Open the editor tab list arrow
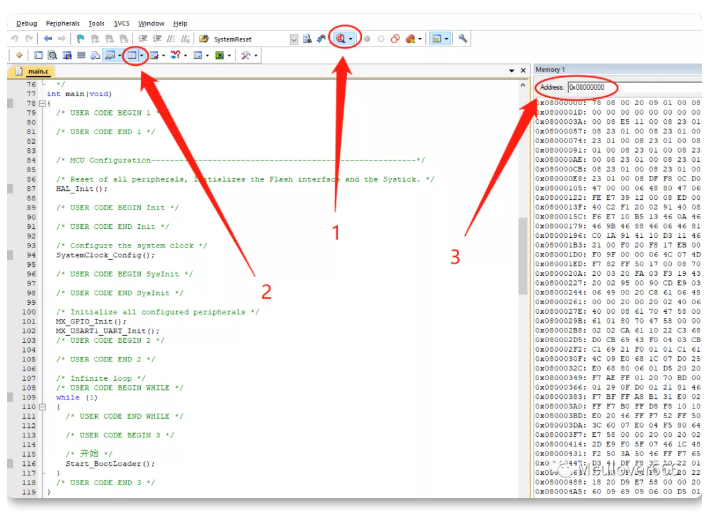This screenshot has height=517, width=718. pyautogui.click(x=511, y=71)
